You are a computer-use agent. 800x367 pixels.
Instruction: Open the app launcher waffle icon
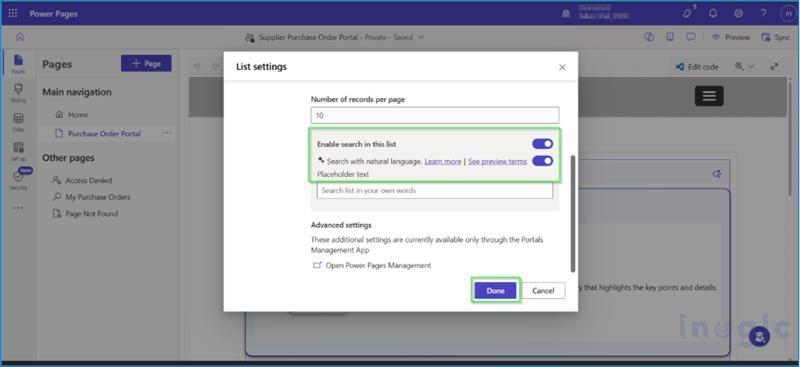click(x=13, y=14)
